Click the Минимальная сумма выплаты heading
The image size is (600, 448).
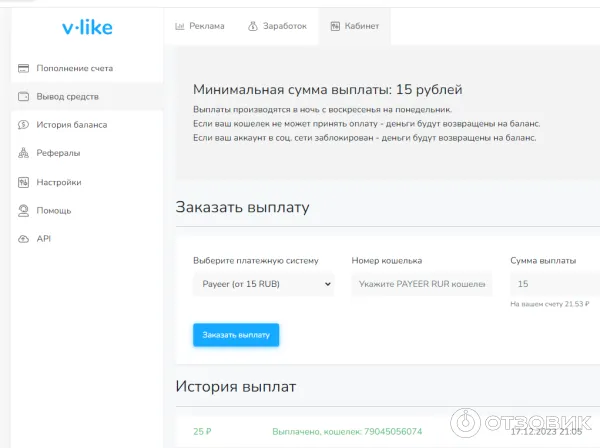(x=328, y=90)
